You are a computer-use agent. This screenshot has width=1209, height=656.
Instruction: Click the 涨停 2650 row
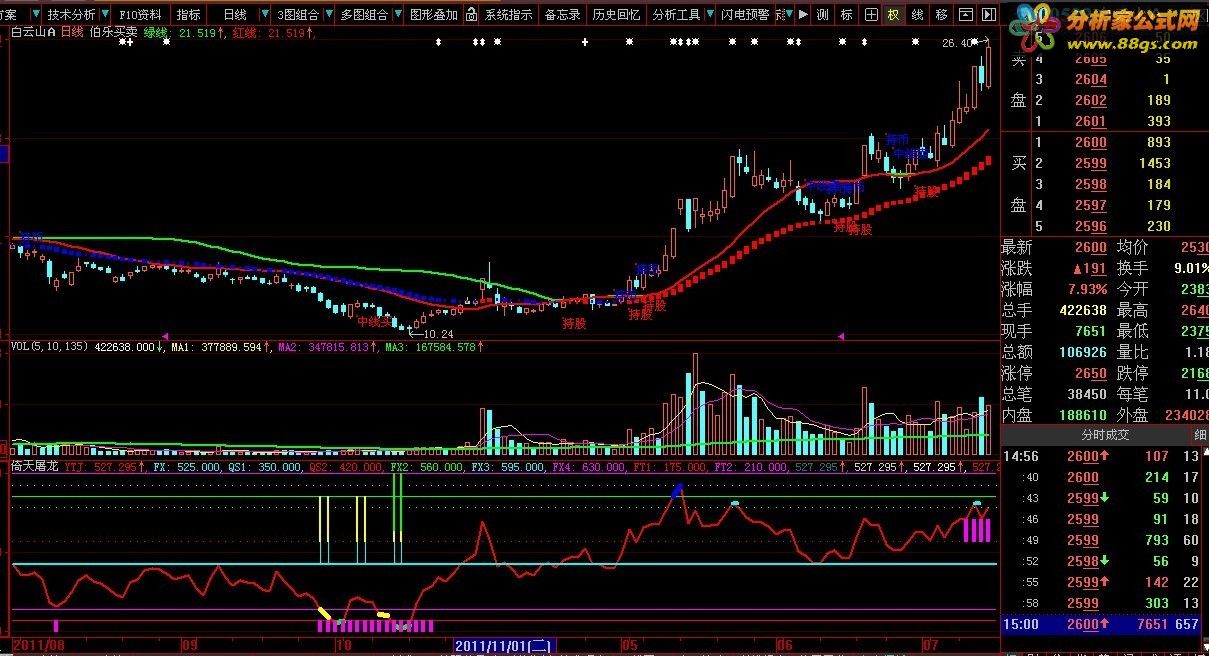pos(1054,373)
